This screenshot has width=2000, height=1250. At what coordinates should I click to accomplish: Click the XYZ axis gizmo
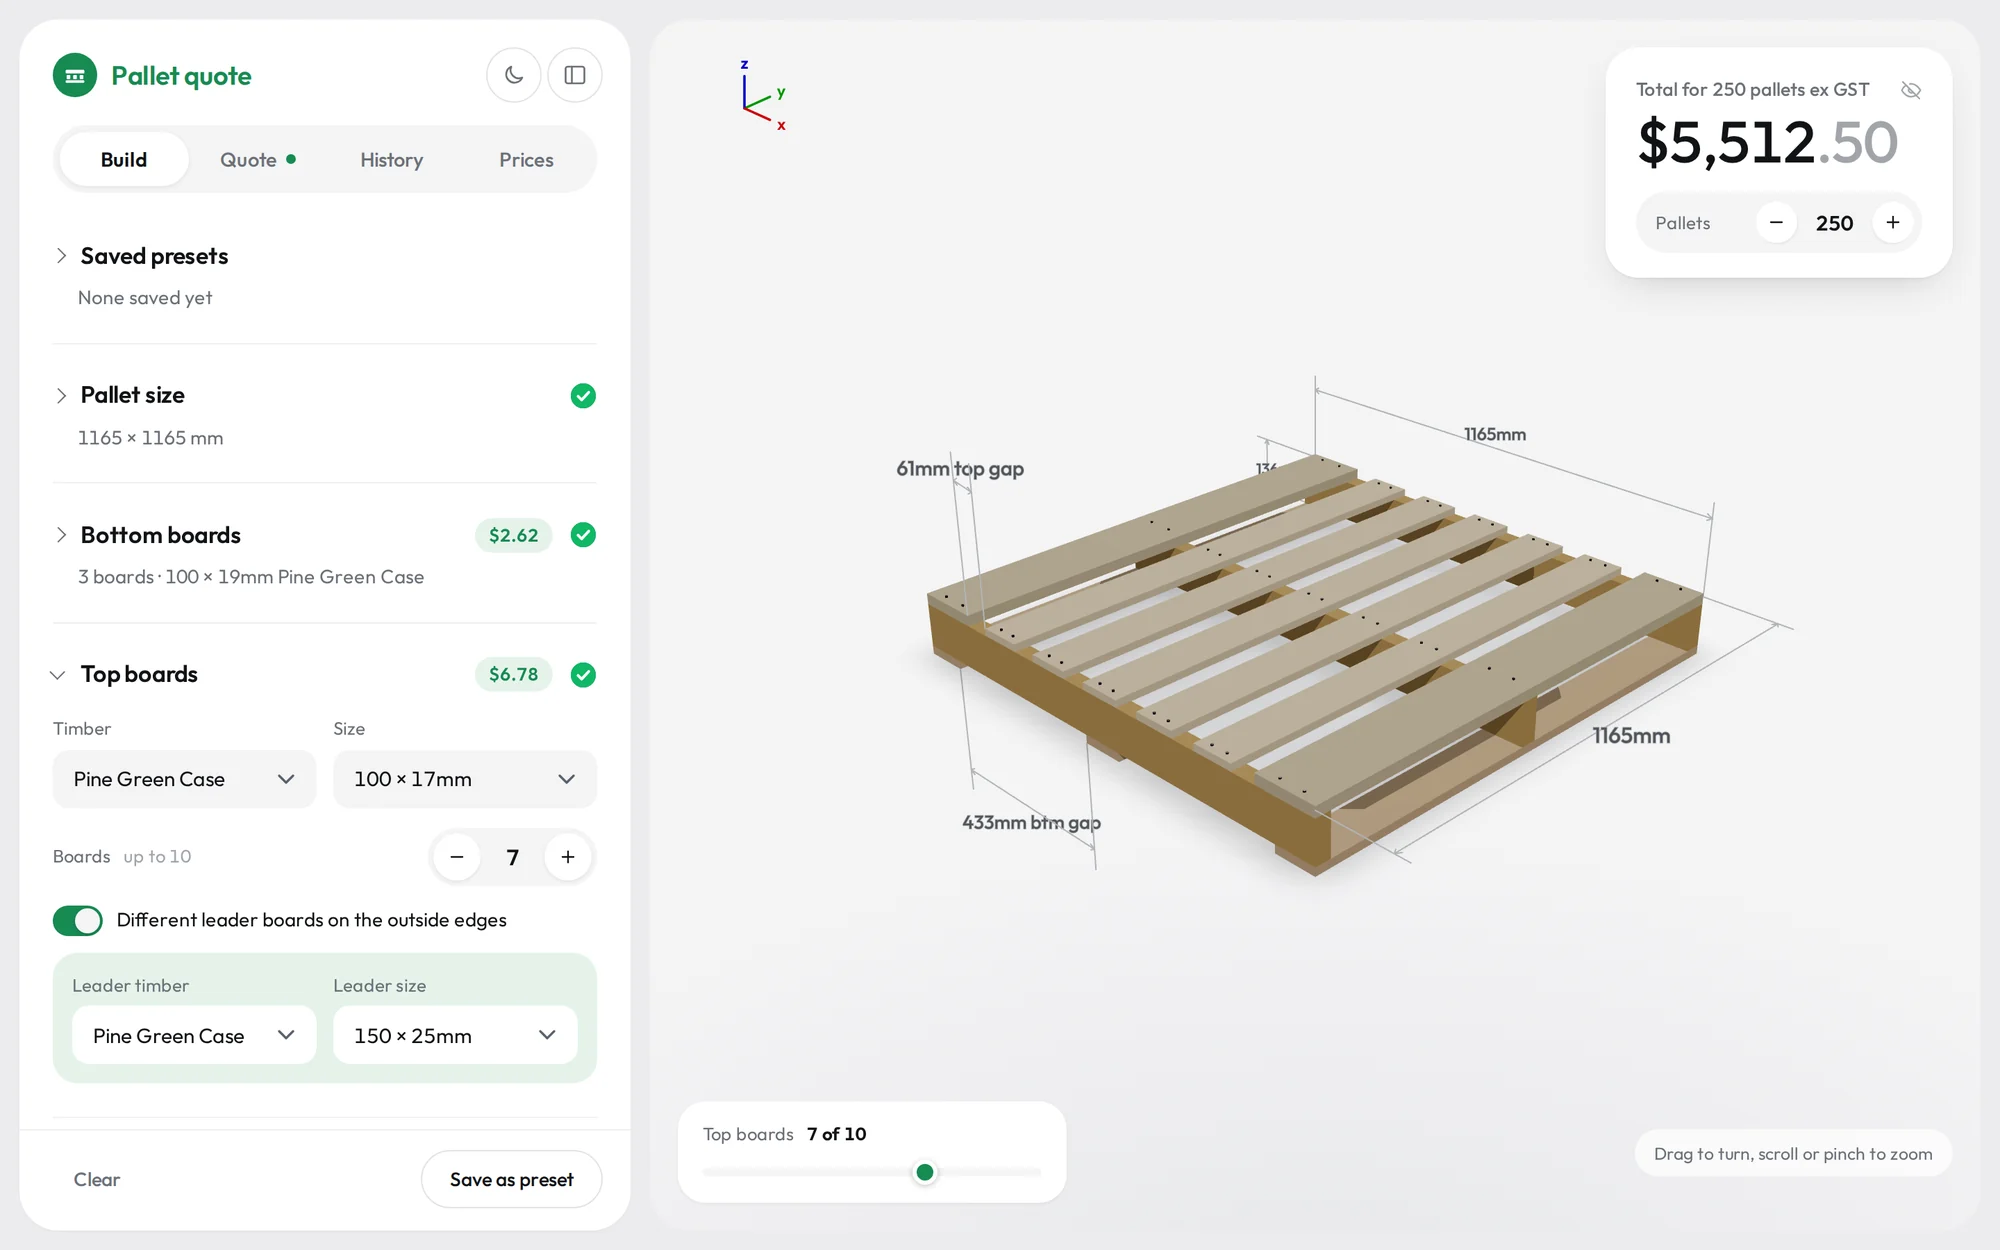(x=763, y=95)
